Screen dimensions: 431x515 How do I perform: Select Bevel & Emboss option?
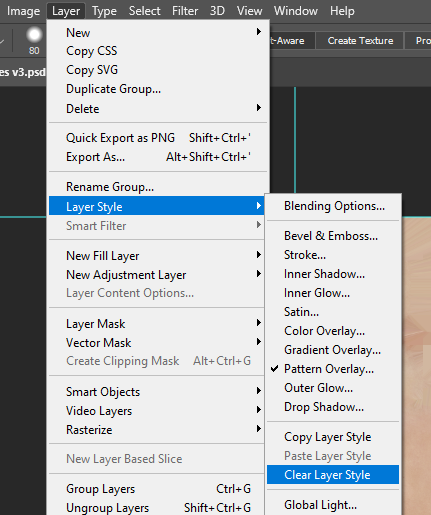(333, 236)
